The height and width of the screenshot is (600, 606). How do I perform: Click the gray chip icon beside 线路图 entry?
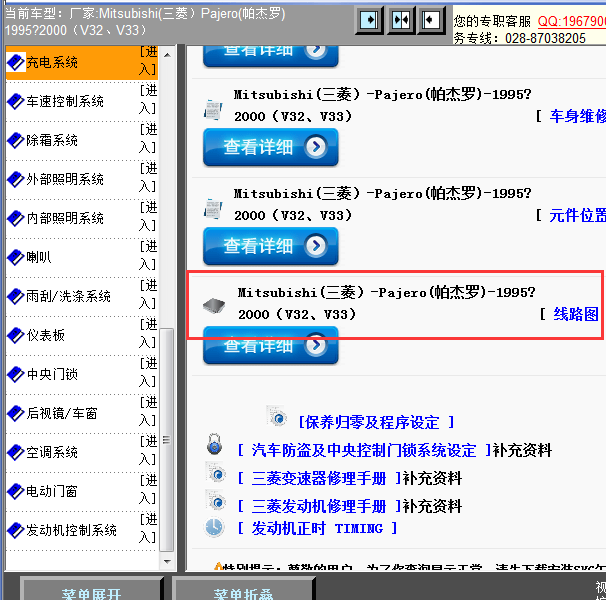[x=214, y=306]
